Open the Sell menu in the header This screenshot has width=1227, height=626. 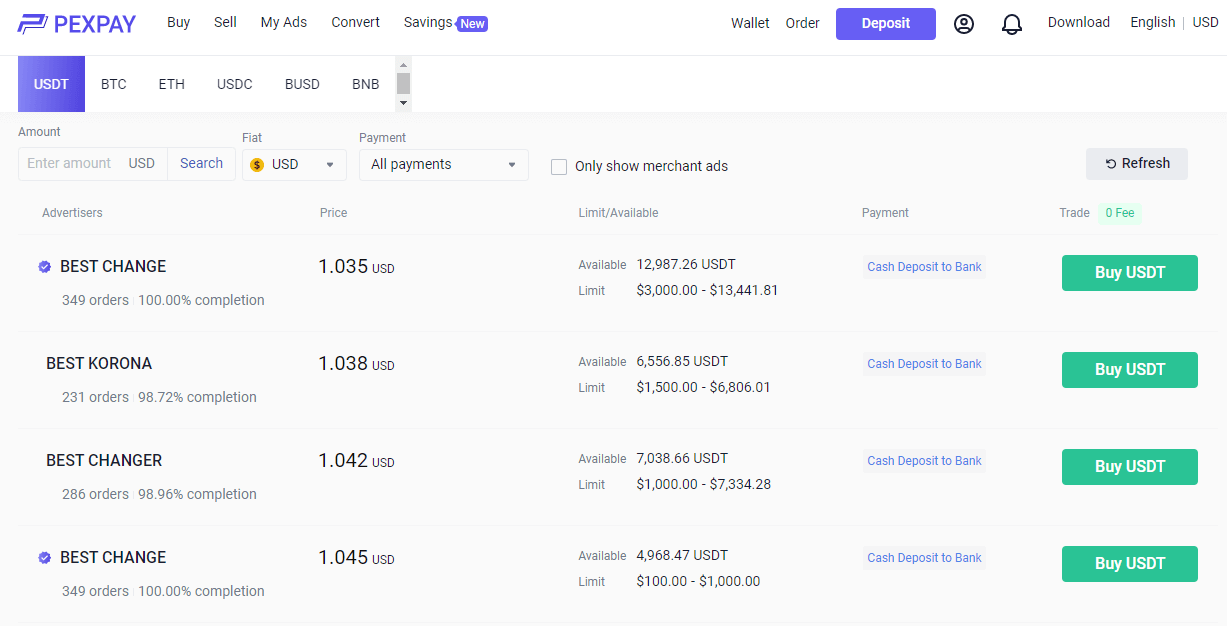click(225, 22)
